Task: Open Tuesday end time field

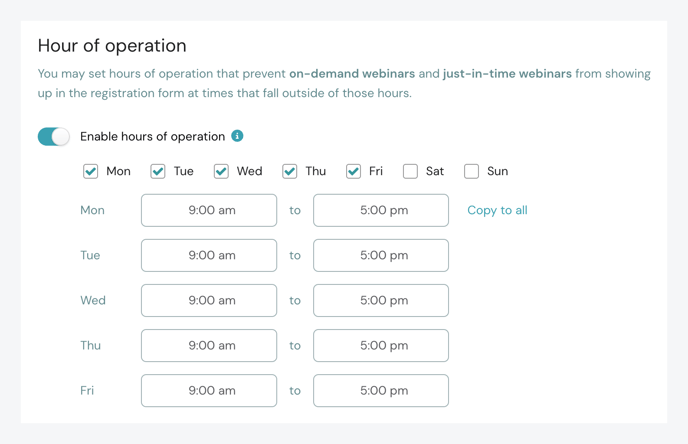Action: (381, 255)
